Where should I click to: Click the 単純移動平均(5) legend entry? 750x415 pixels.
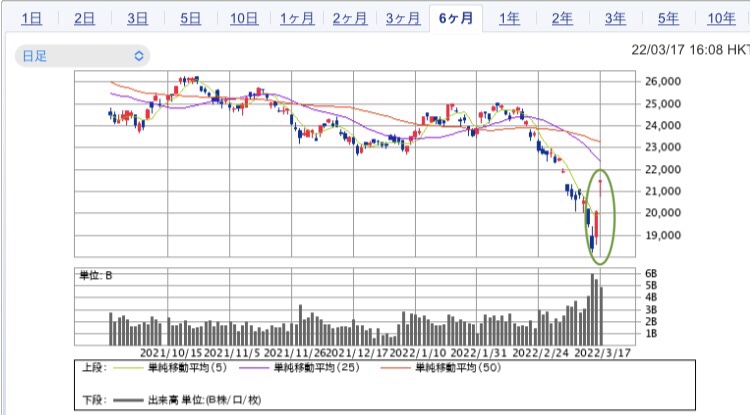point(188,368)
